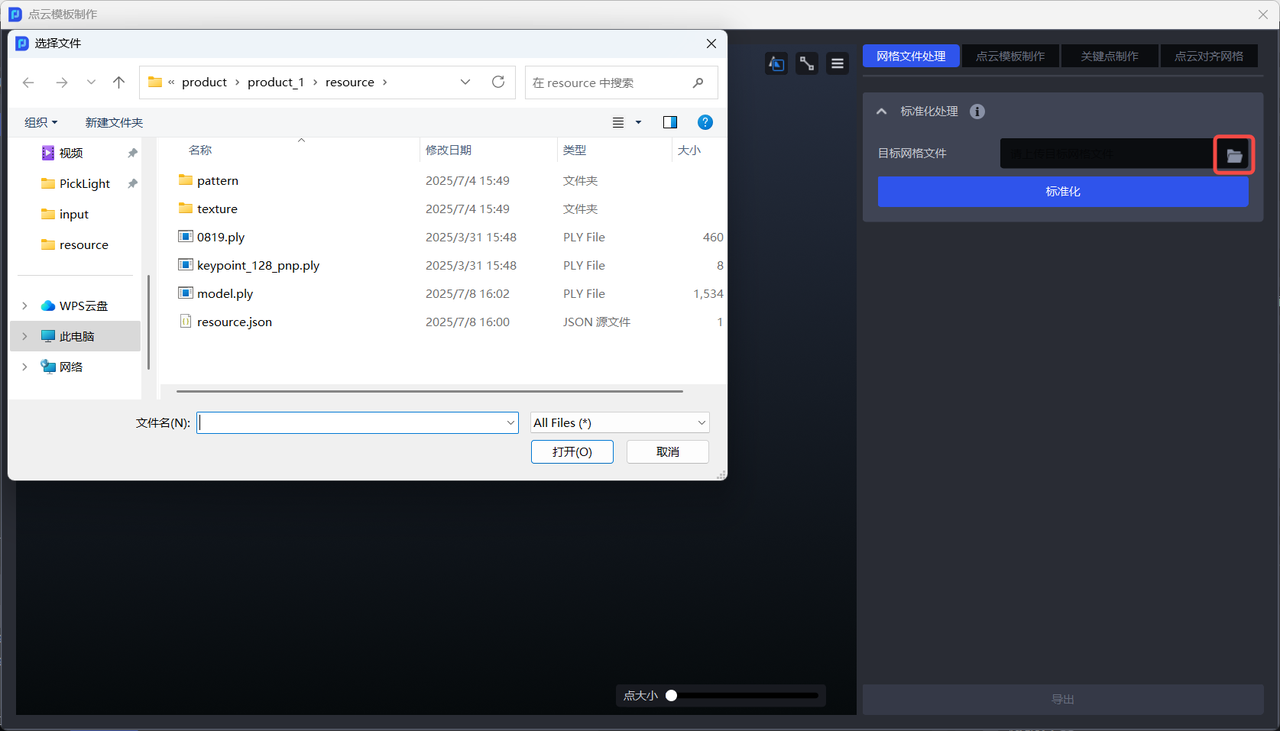Click the blue help question mark icon

coord(705,122)
